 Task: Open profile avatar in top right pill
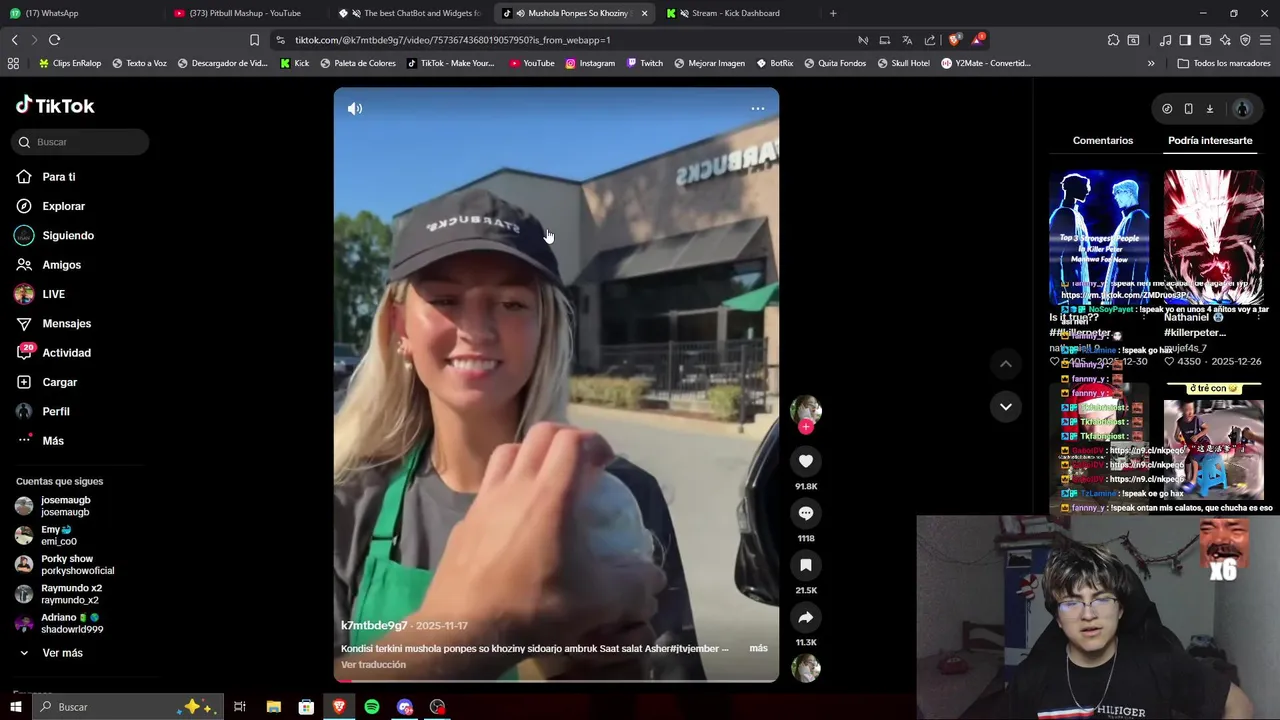pos(1242,109)
